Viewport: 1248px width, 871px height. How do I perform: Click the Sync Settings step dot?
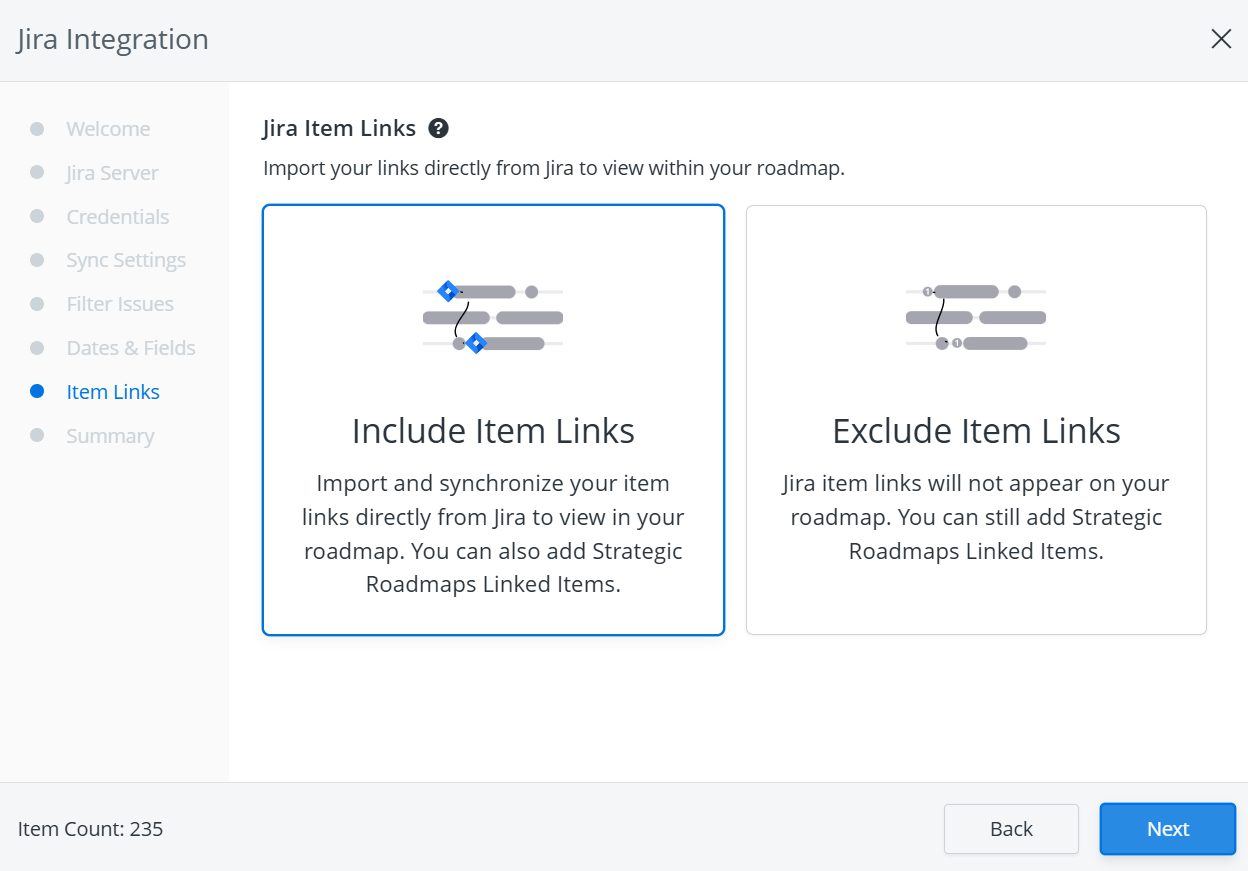click(38, 260)
